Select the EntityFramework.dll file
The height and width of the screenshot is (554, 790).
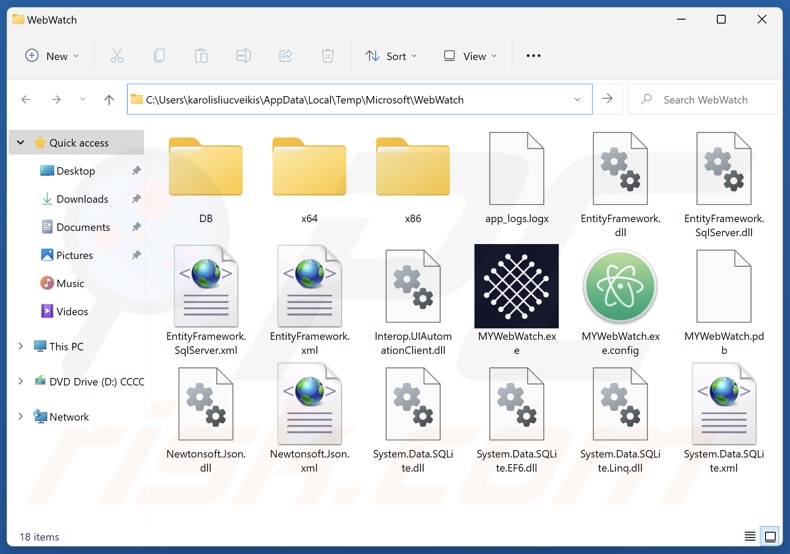click(620, 184)
